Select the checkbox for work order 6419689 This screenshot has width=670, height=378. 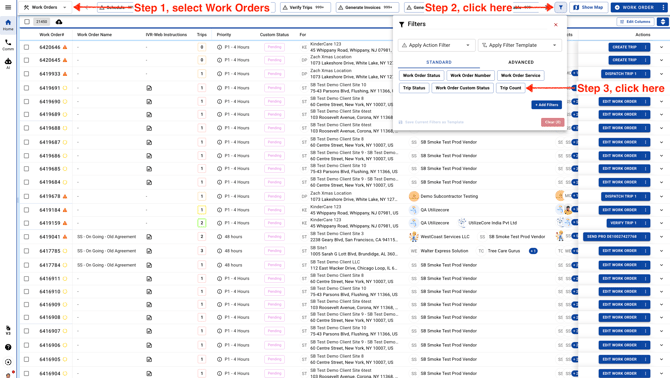pos(26,114)
